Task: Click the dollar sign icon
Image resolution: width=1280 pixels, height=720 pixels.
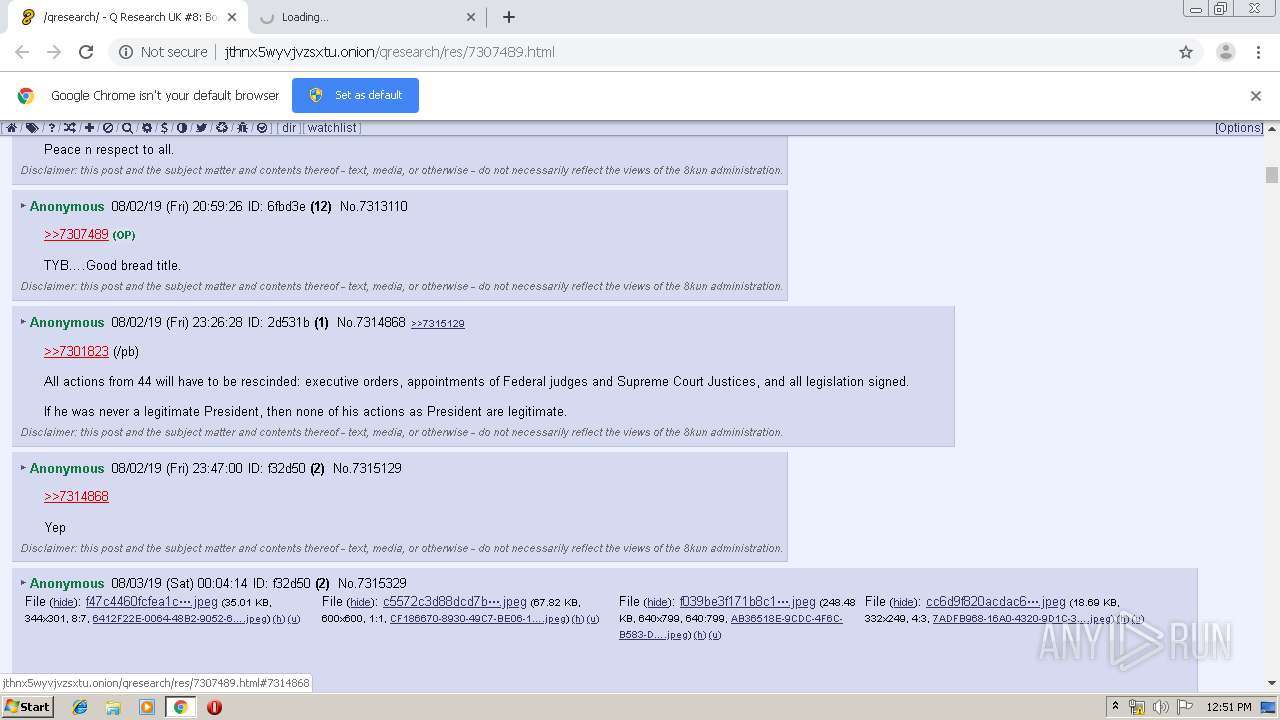Action: 165,128
